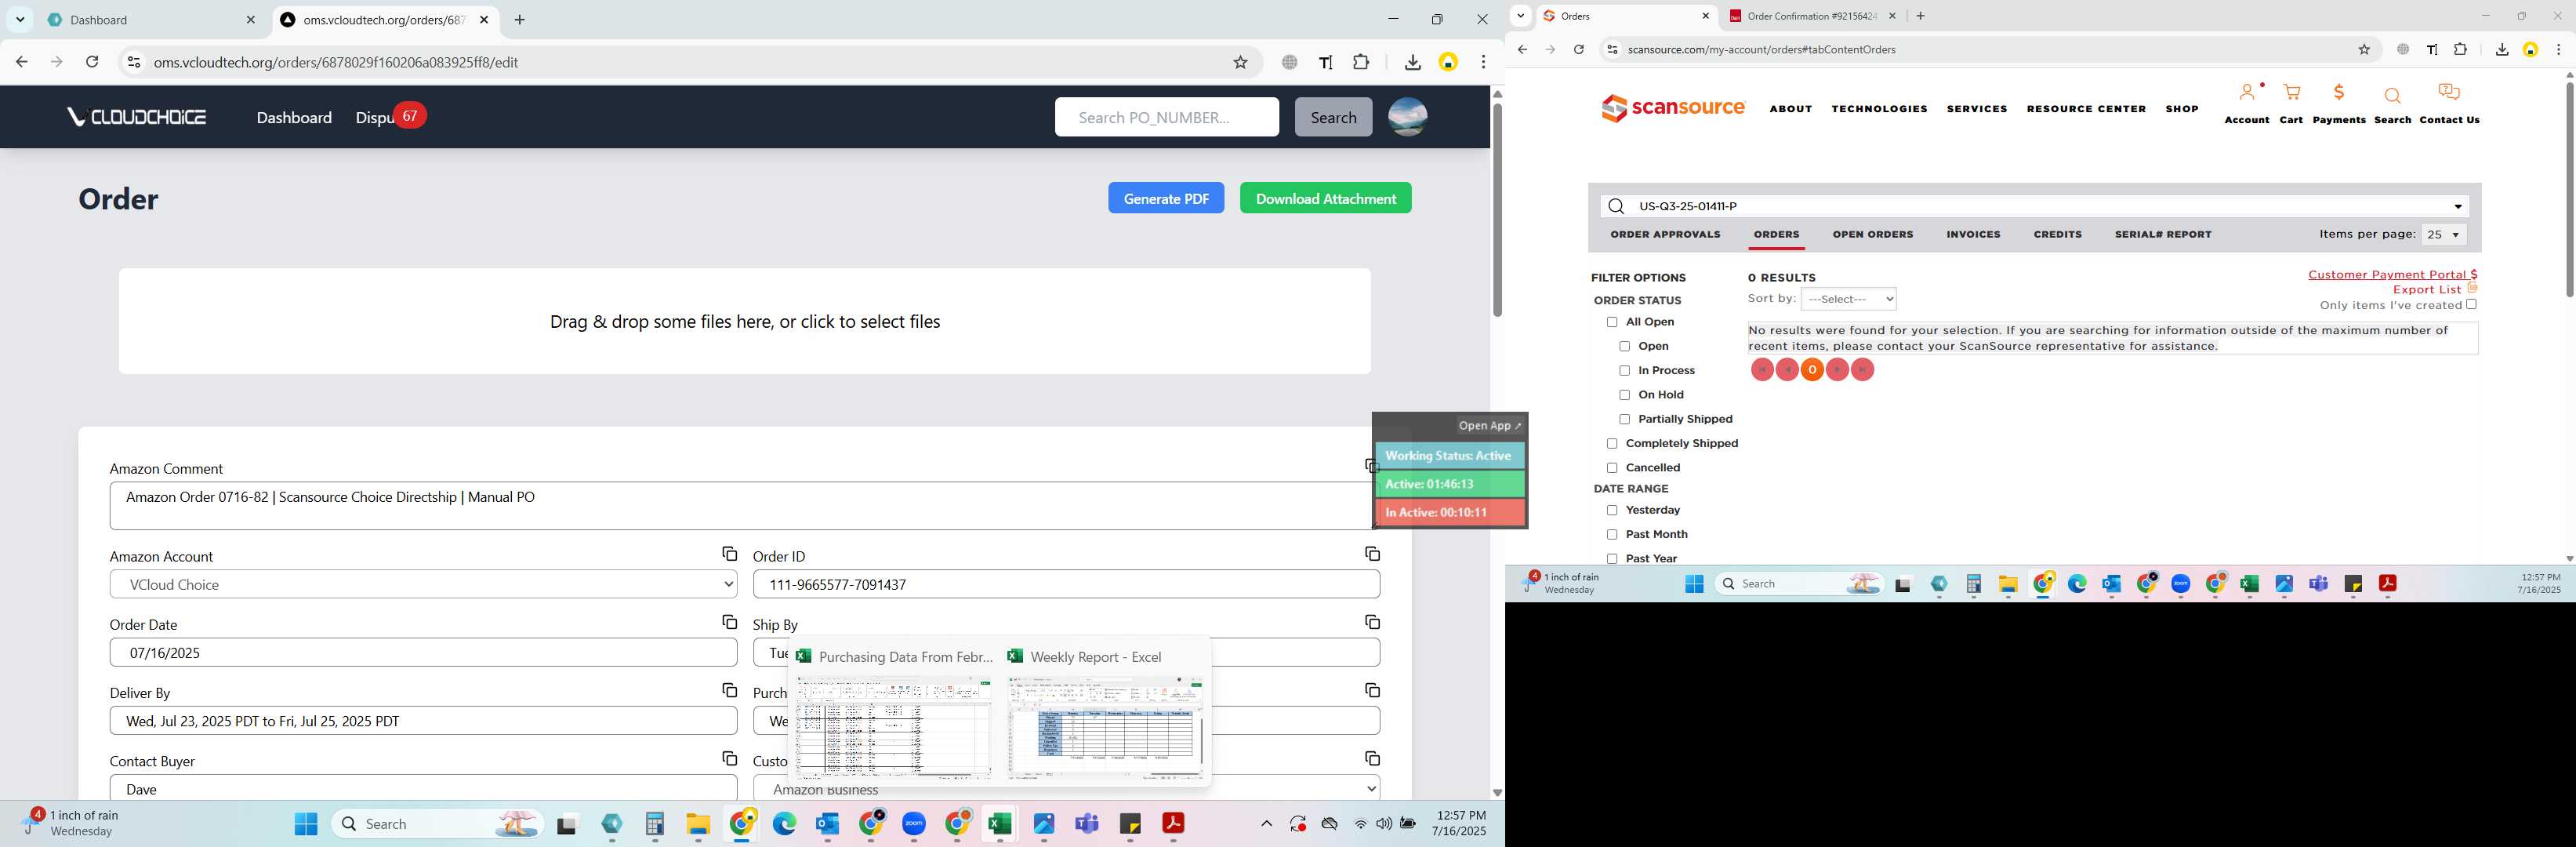
Task: Check the In Process status filter
Action: tap(1624, 371)
